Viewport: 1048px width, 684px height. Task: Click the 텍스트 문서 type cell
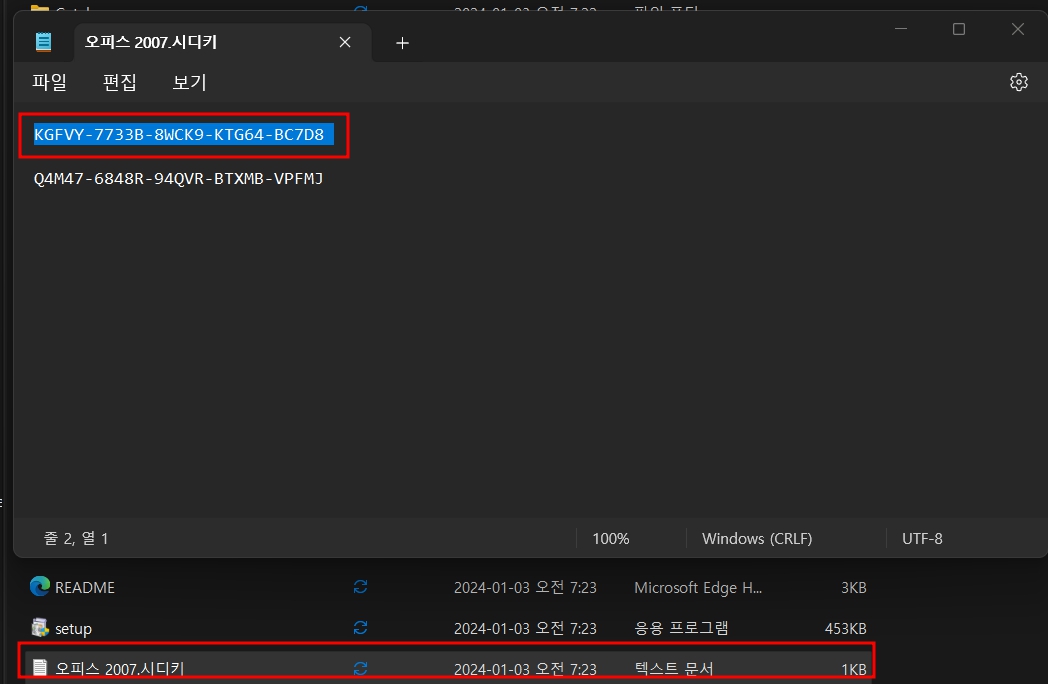(674, 669)
